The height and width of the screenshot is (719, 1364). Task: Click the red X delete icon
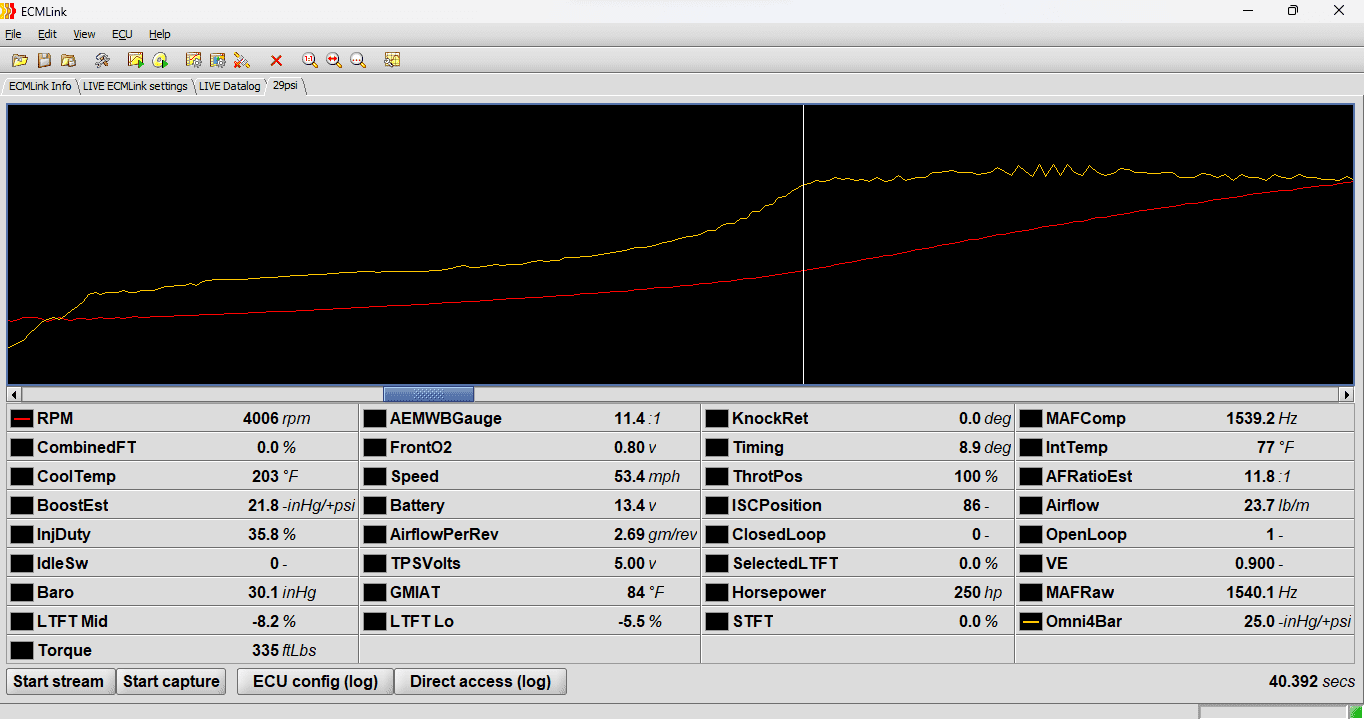[277, 61]
